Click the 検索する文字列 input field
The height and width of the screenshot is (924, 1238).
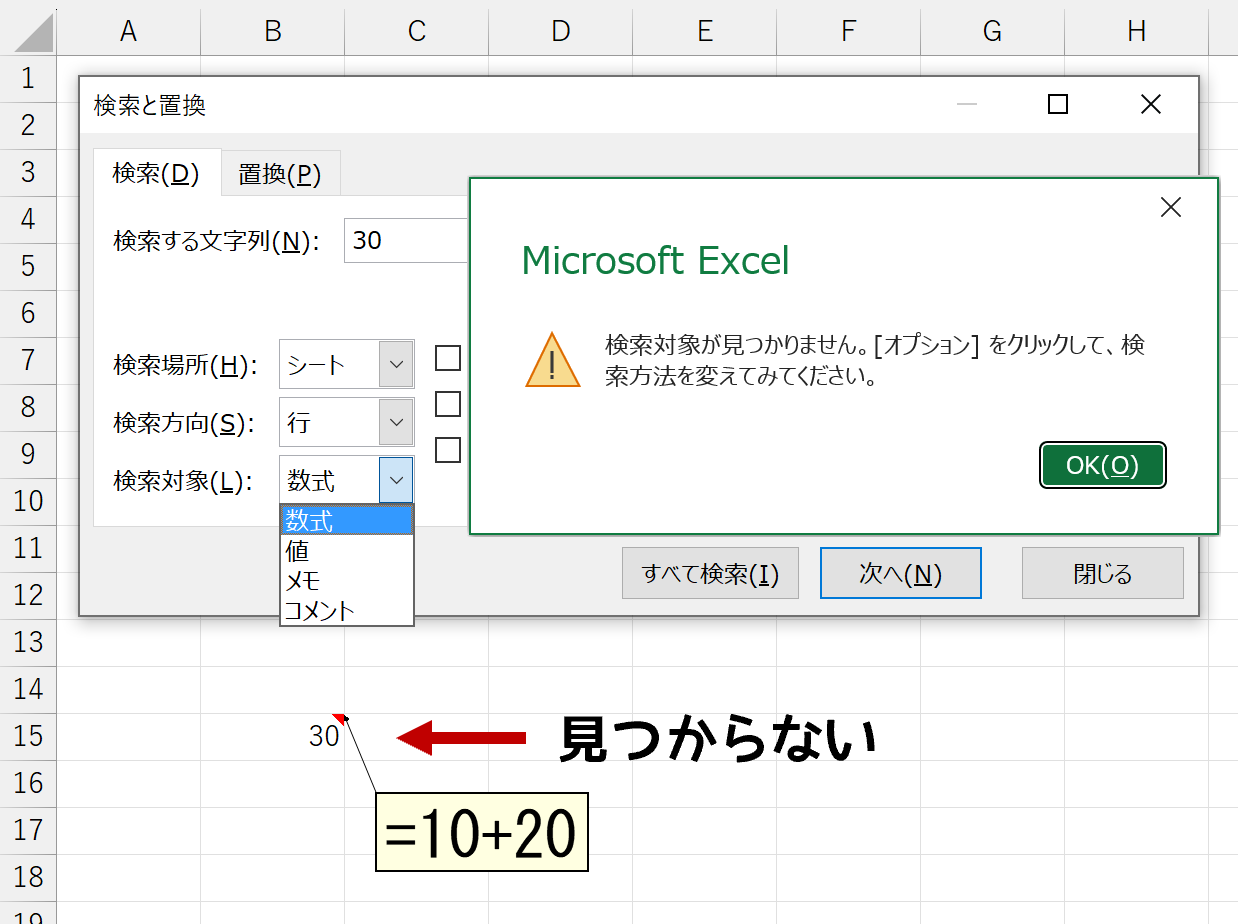(x=406, y=241)
